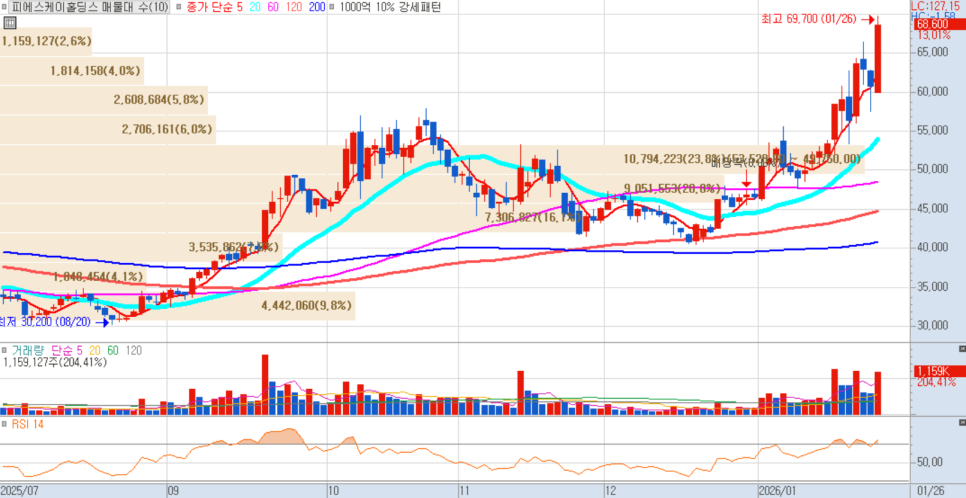
Task: Close the volume pane with its corner button
Action: click(x=962, y=349)
